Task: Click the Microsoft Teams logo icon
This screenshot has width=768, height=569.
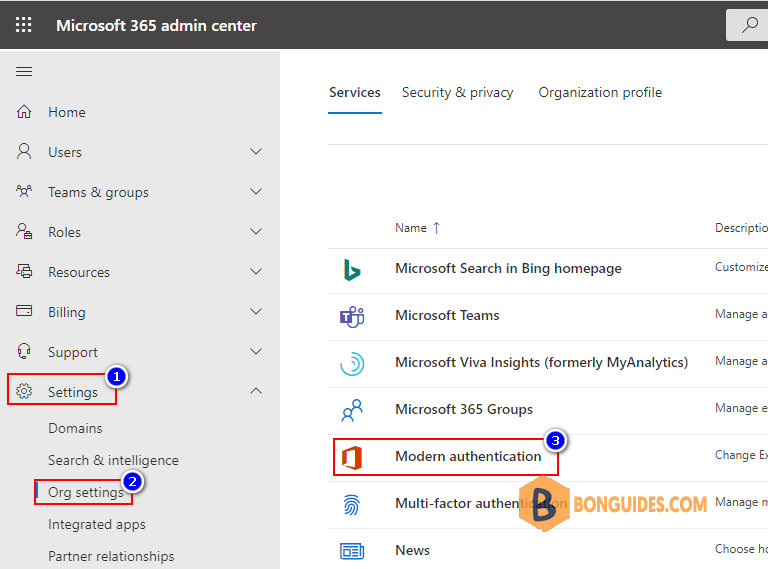Action: 352,316
